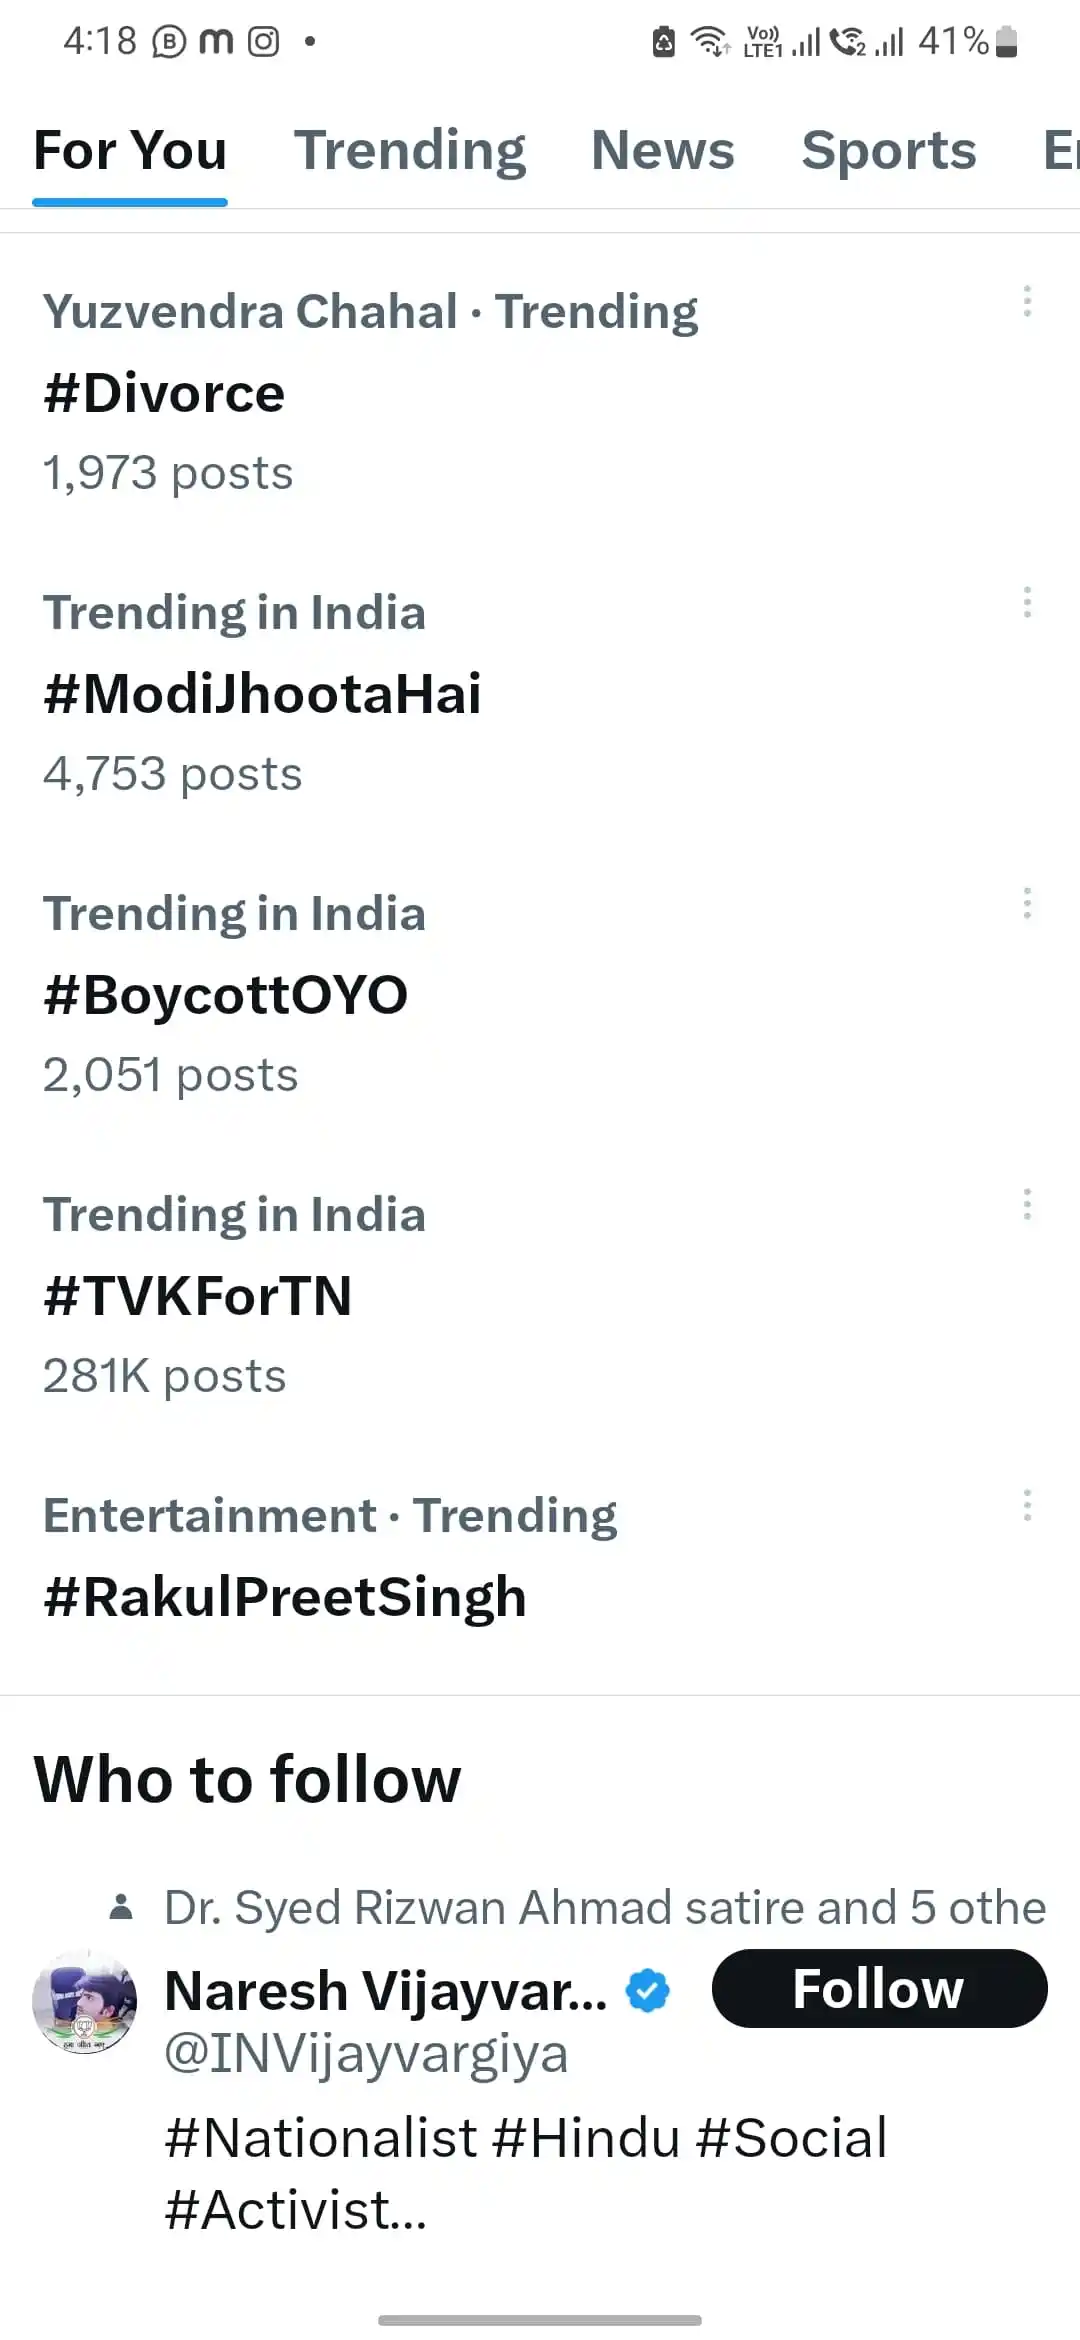Follow Naresh Vijayvargiya
Image resolution: width=1080 pixels, height=2340 pixels.
coord(880,1988)
